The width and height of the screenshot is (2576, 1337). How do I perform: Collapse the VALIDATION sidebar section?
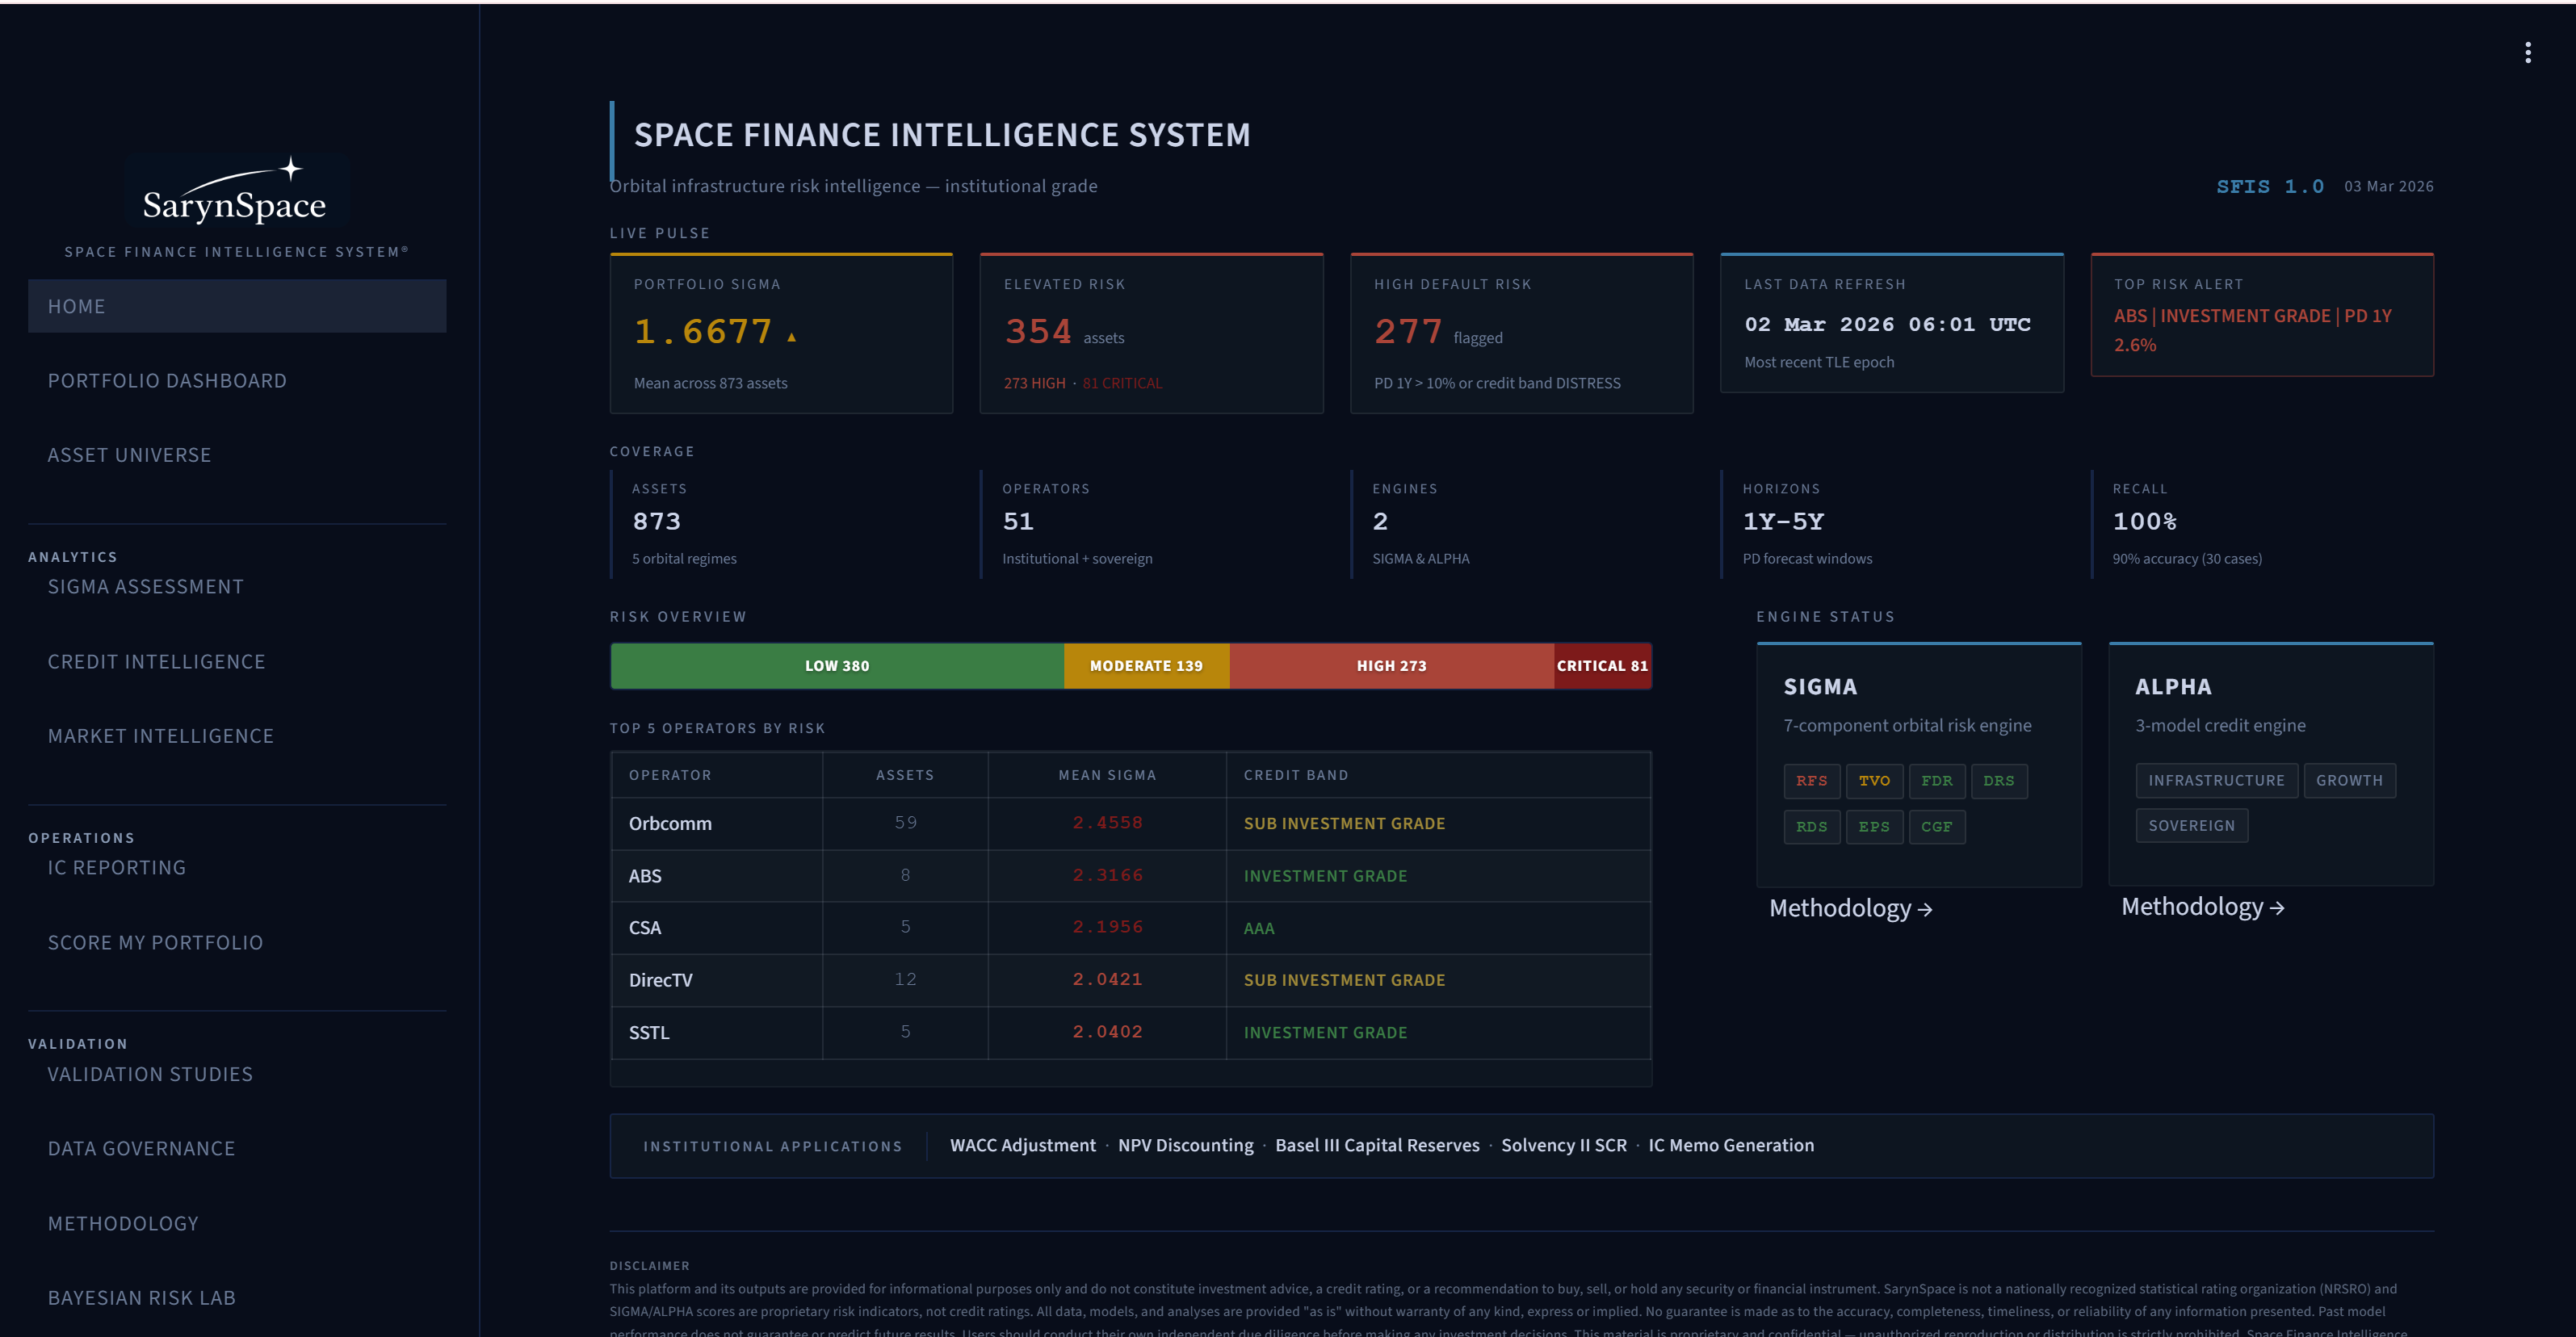[78, 1043]
